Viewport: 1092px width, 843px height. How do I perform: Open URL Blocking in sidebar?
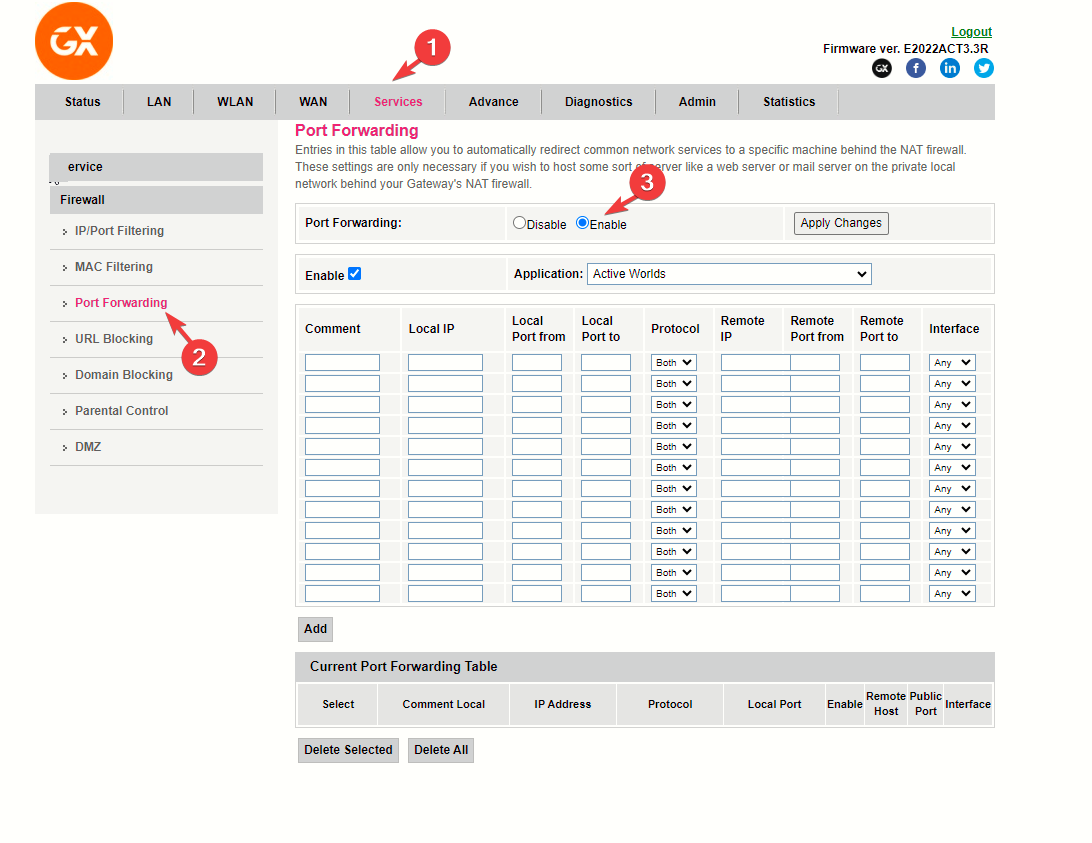coord(114,339)
